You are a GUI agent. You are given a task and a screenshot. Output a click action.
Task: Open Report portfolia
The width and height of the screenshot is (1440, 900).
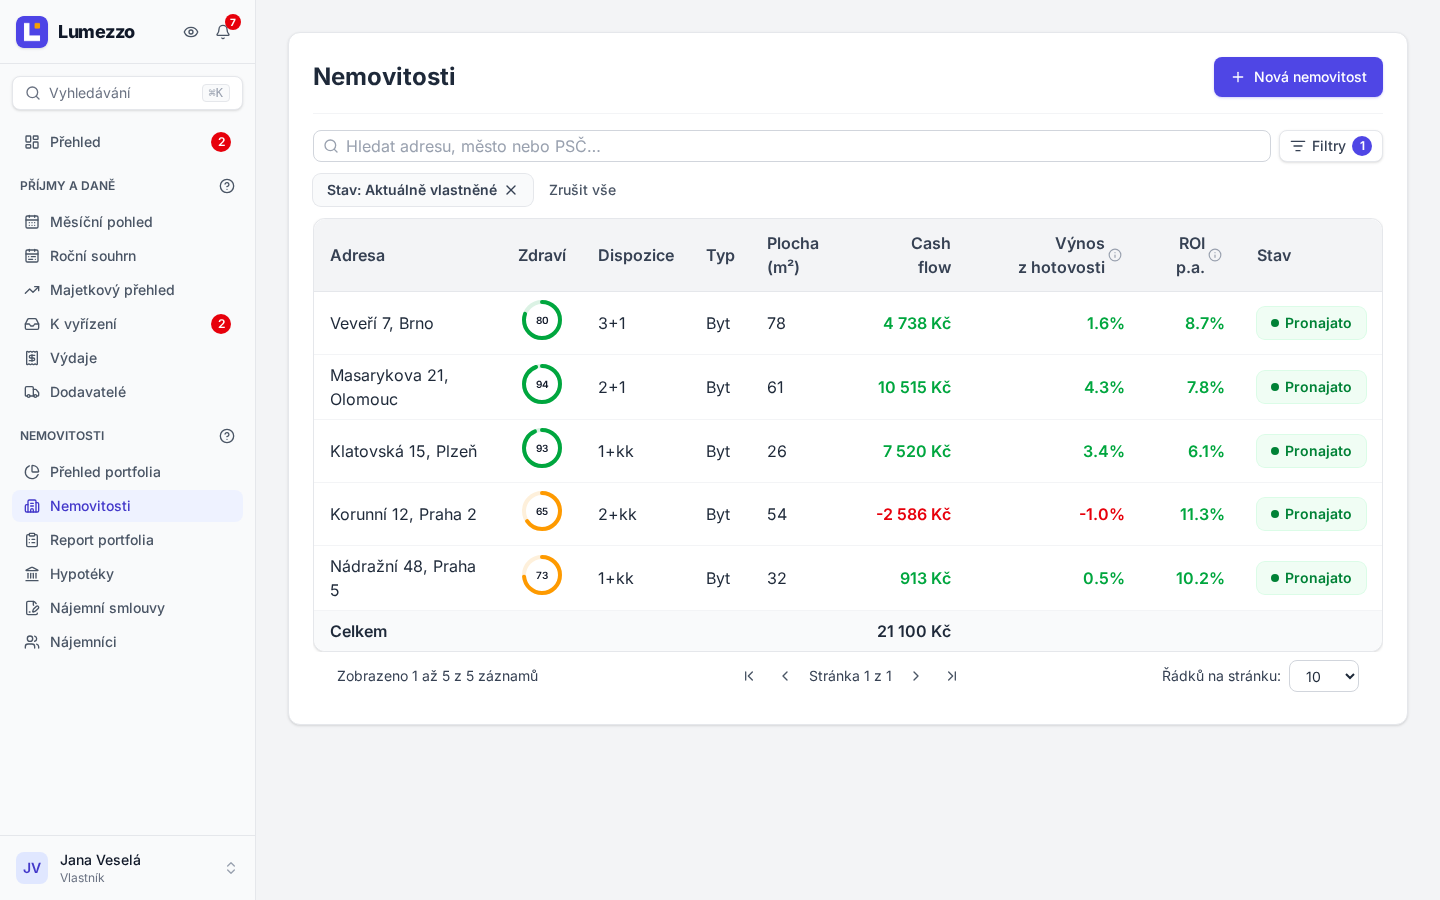[x=127, y=540]
